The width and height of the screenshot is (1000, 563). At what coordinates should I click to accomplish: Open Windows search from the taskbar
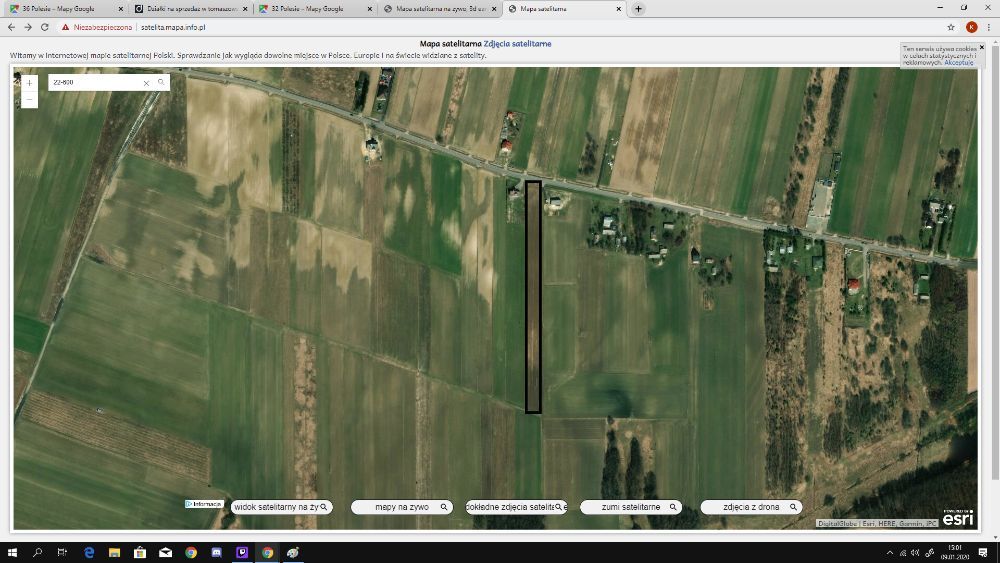click(37, 552)
